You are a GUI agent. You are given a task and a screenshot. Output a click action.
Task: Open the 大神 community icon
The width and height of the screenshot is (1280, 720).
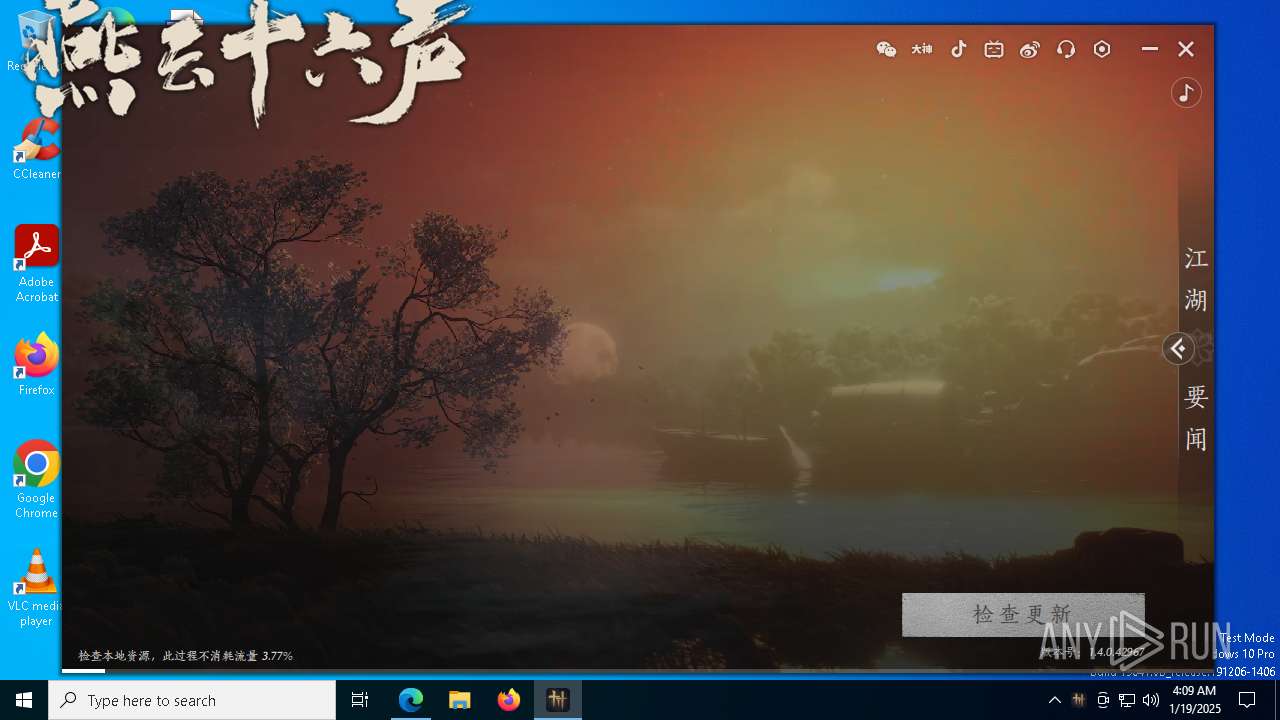pyautogui.click(x=922, y=49)
